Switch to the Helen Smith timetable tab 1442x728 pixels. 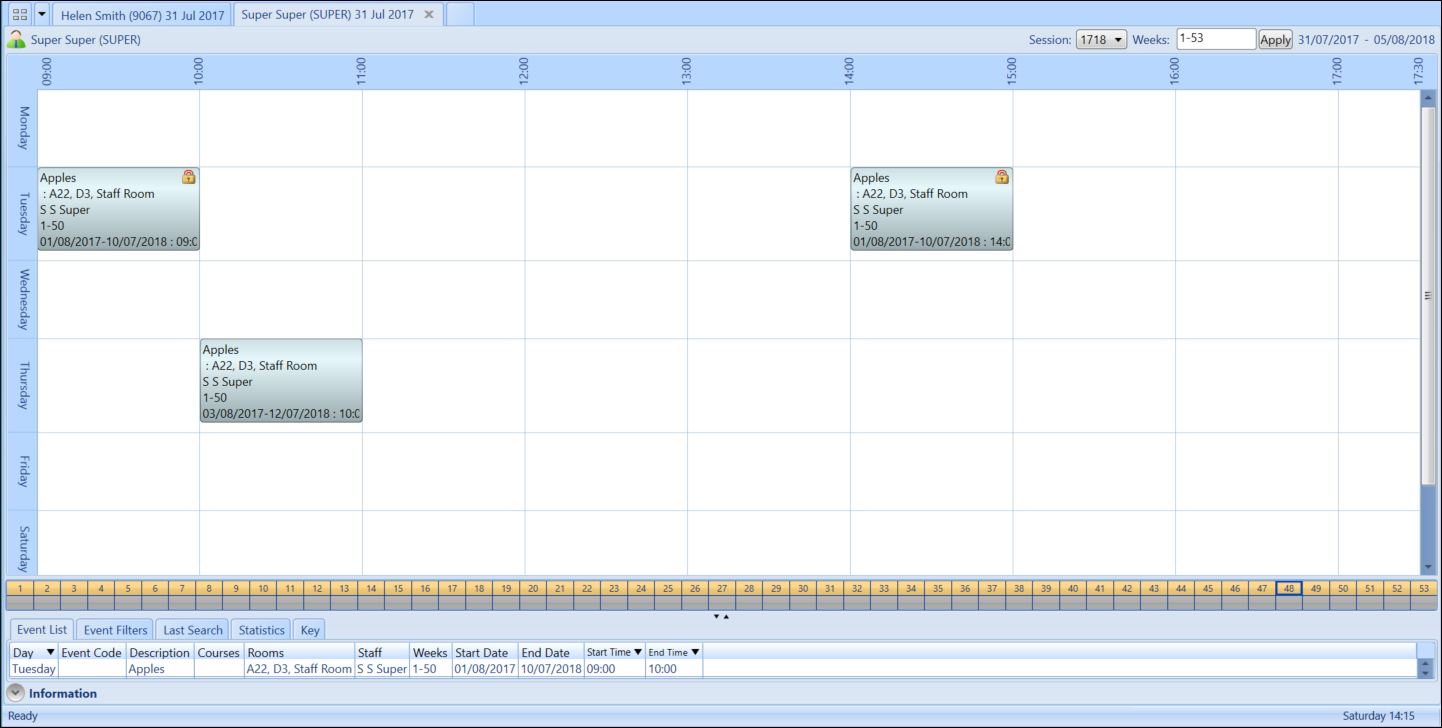[x=140, y=14]
